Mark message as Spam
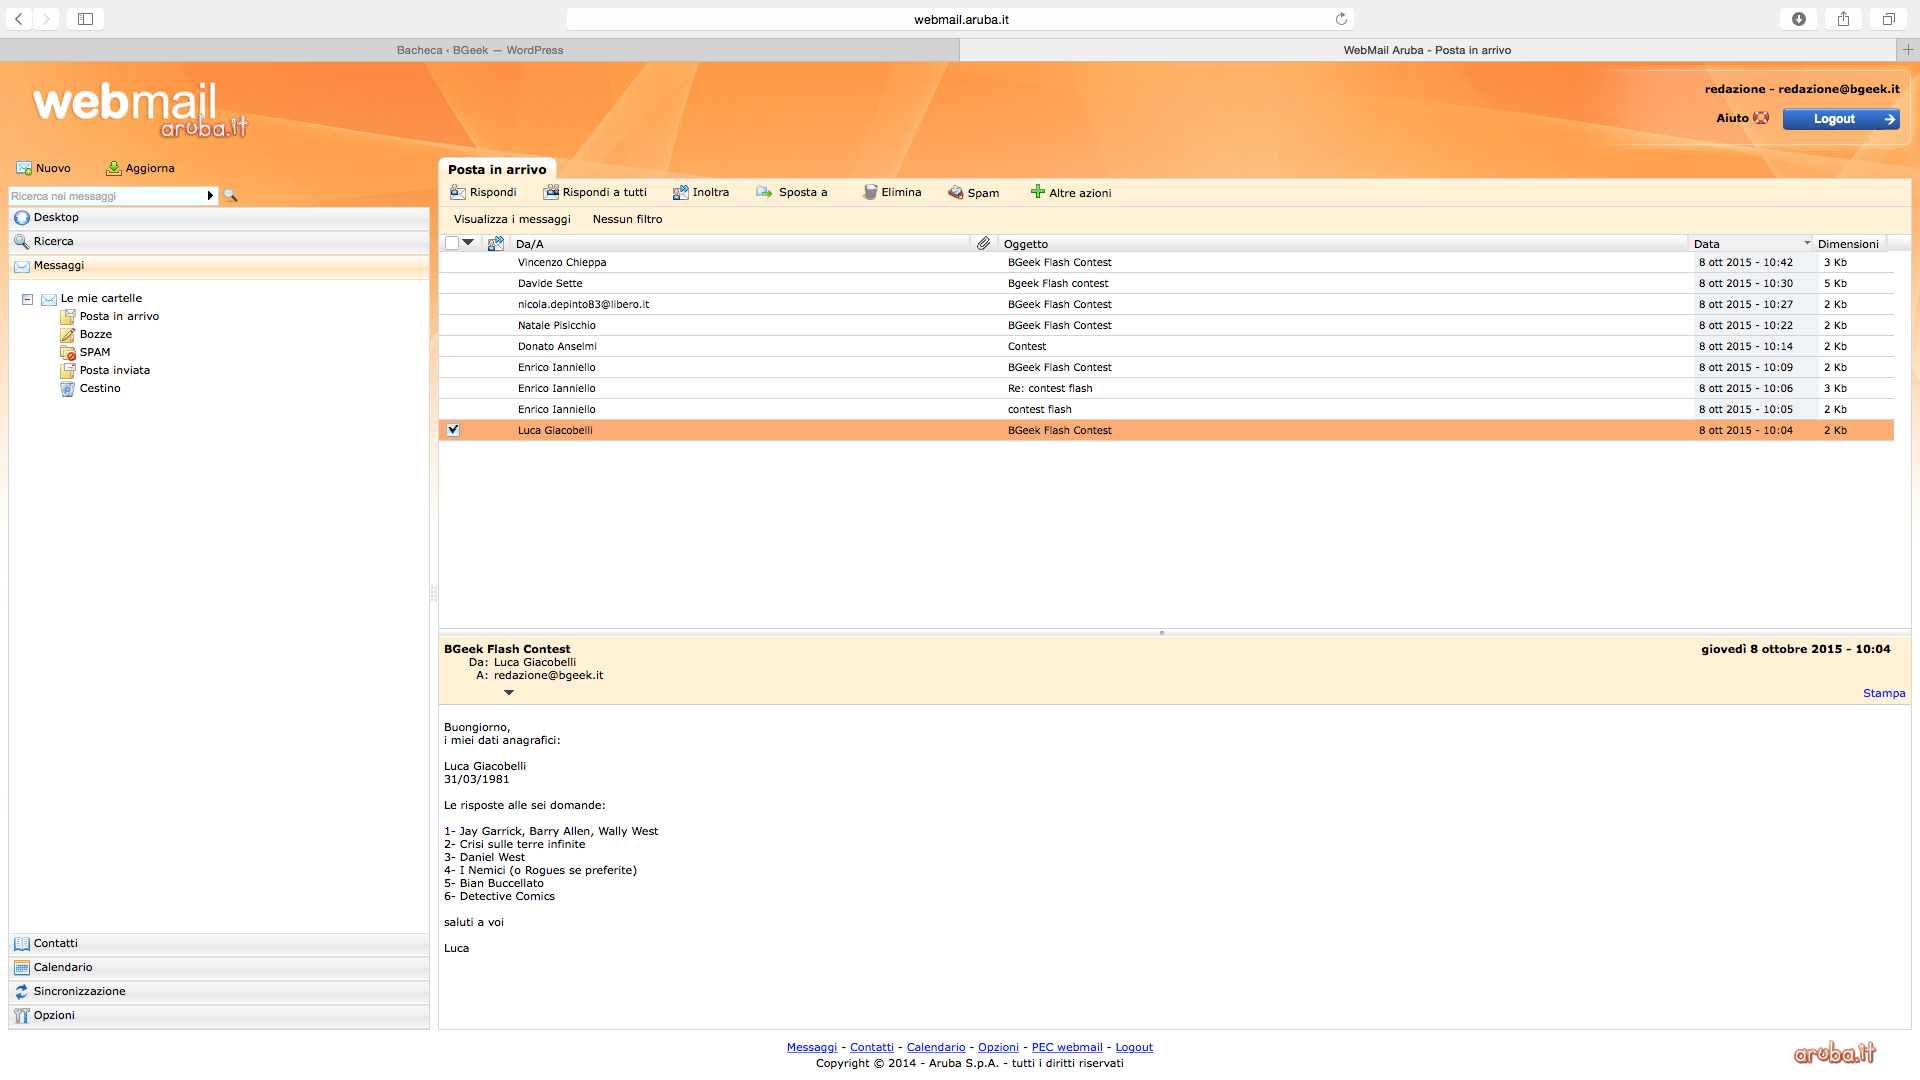The height and width of the screenshot is (1080, 1920). 973,193
